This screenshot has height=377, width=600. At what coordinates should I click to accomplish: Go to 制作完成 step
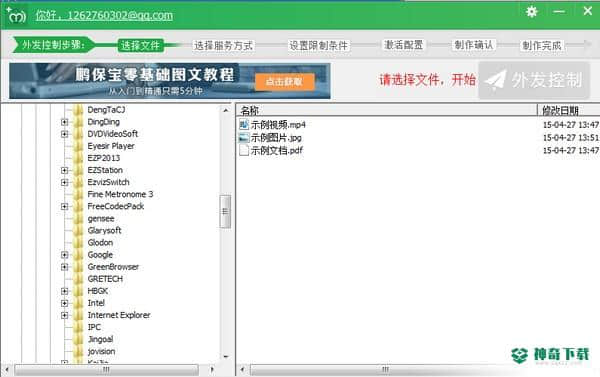coord(542,46)
